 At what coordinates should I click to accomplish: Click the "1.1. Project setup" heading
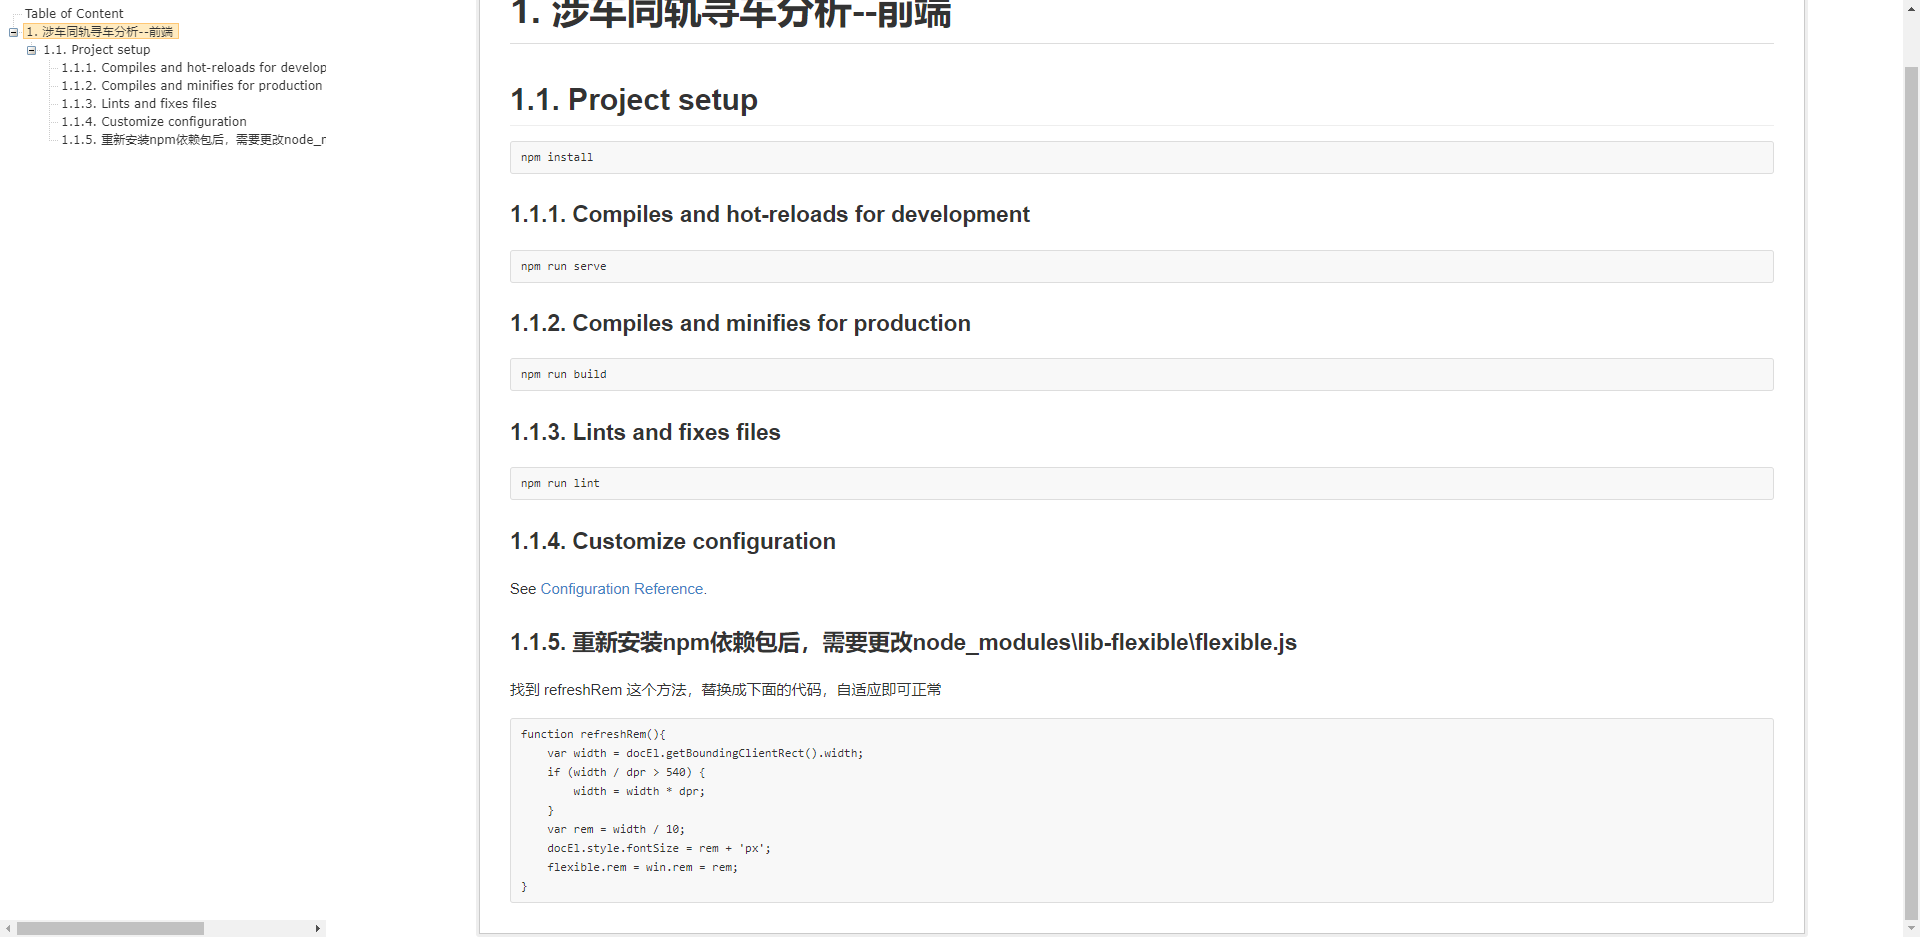[634, 100]
